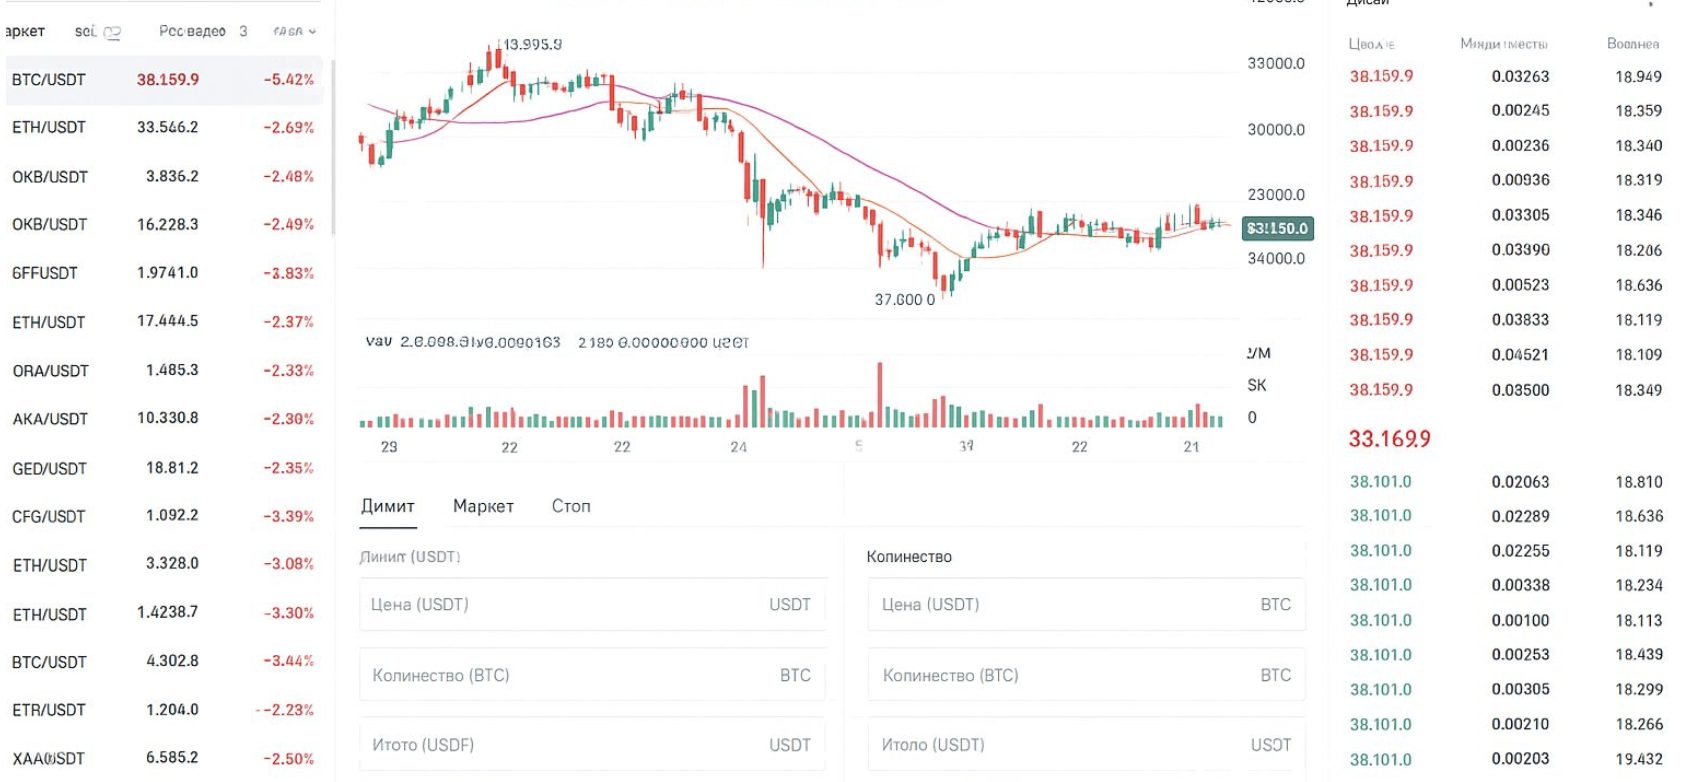Click the red 33.169.9 mid price in the order book

click(1389, 439)
